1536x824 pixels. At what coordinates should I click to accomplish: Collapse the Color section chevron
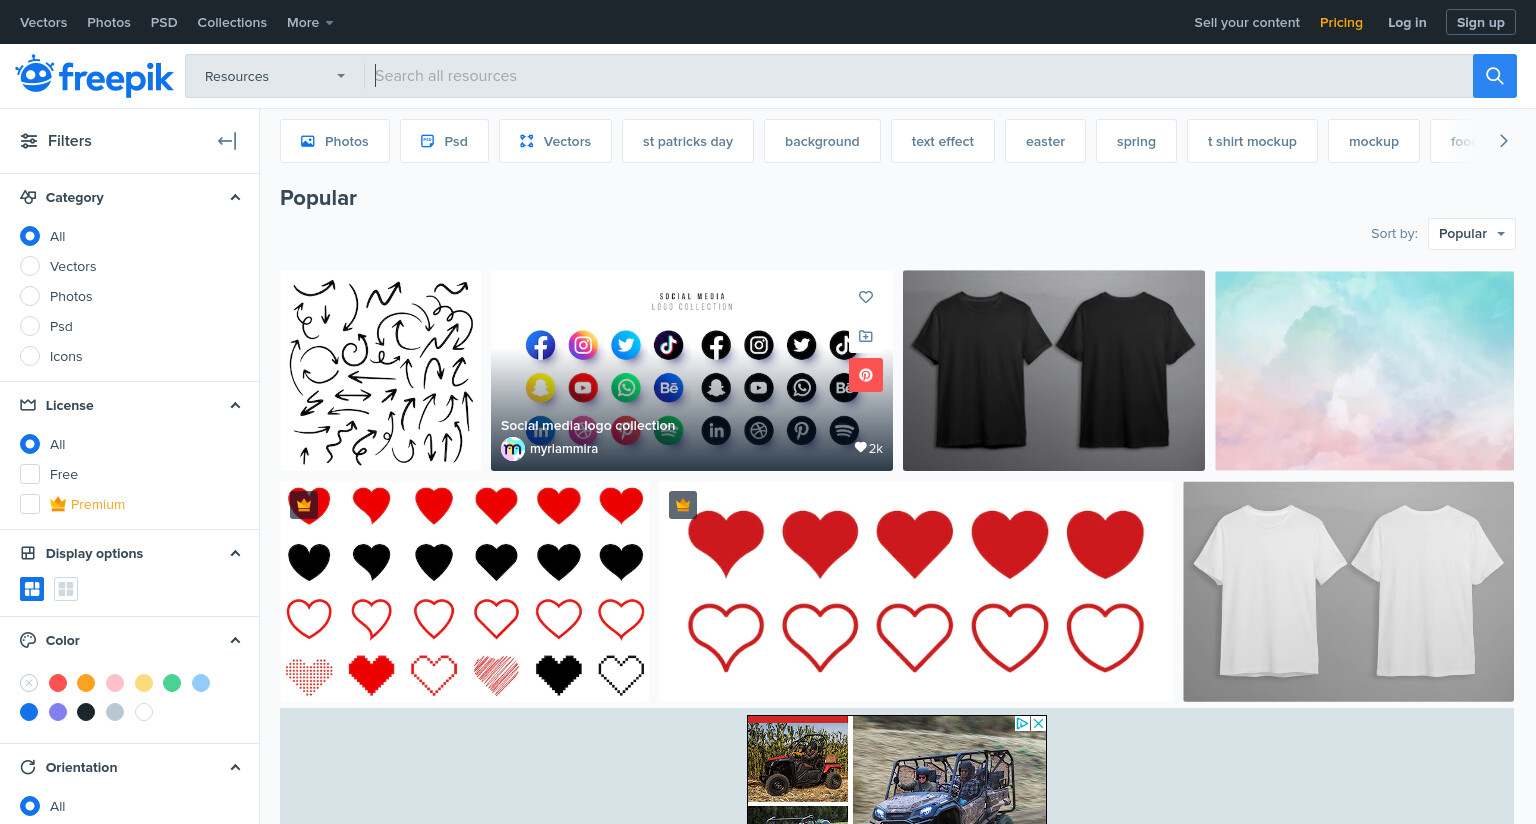[235, 640]
